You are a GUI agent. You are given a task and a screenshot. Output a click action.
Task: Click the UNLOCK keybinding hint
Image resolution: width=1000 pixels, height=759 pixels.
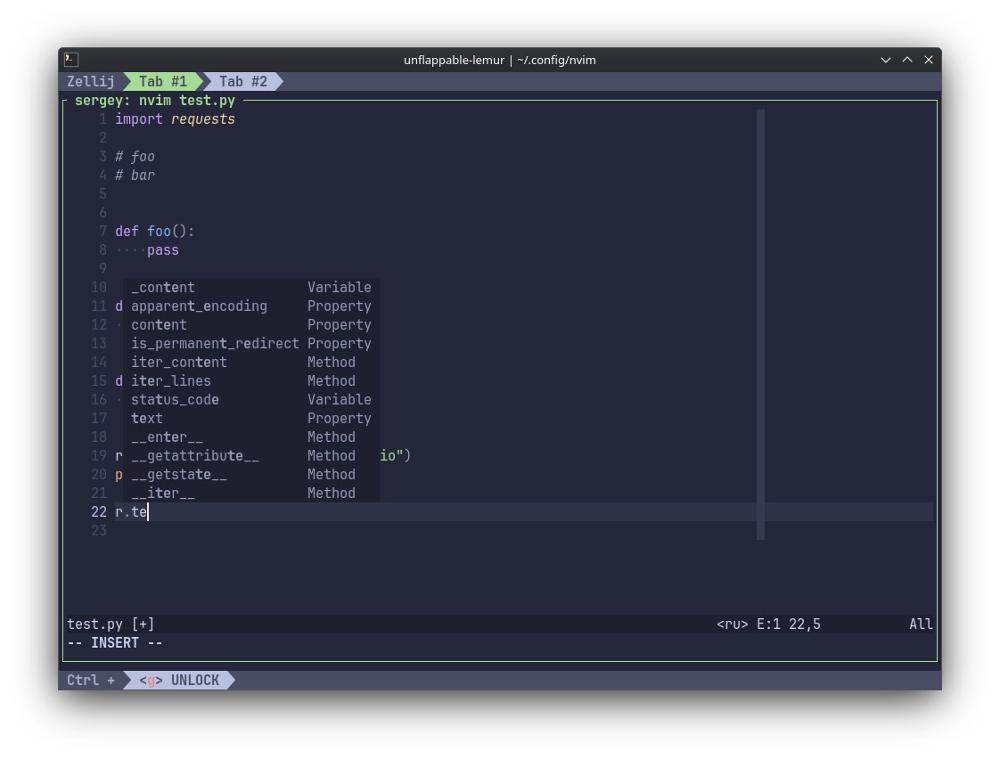tap(179, 681)
